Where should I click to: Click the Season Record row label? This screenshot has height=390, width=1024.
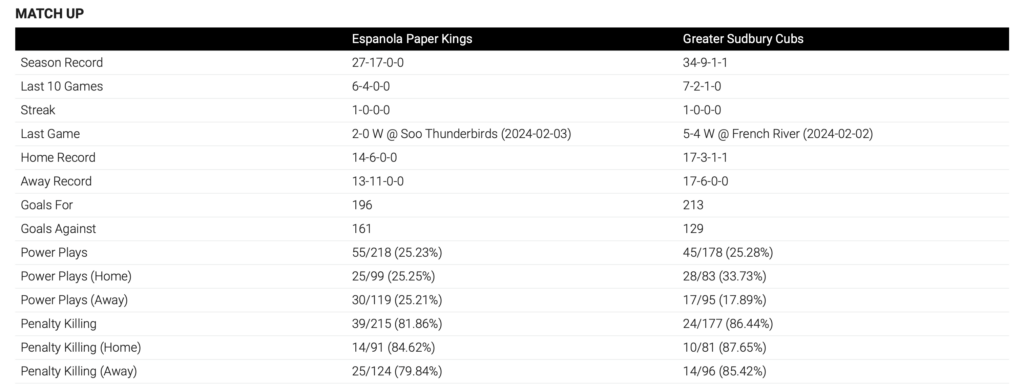click(61, 63)
